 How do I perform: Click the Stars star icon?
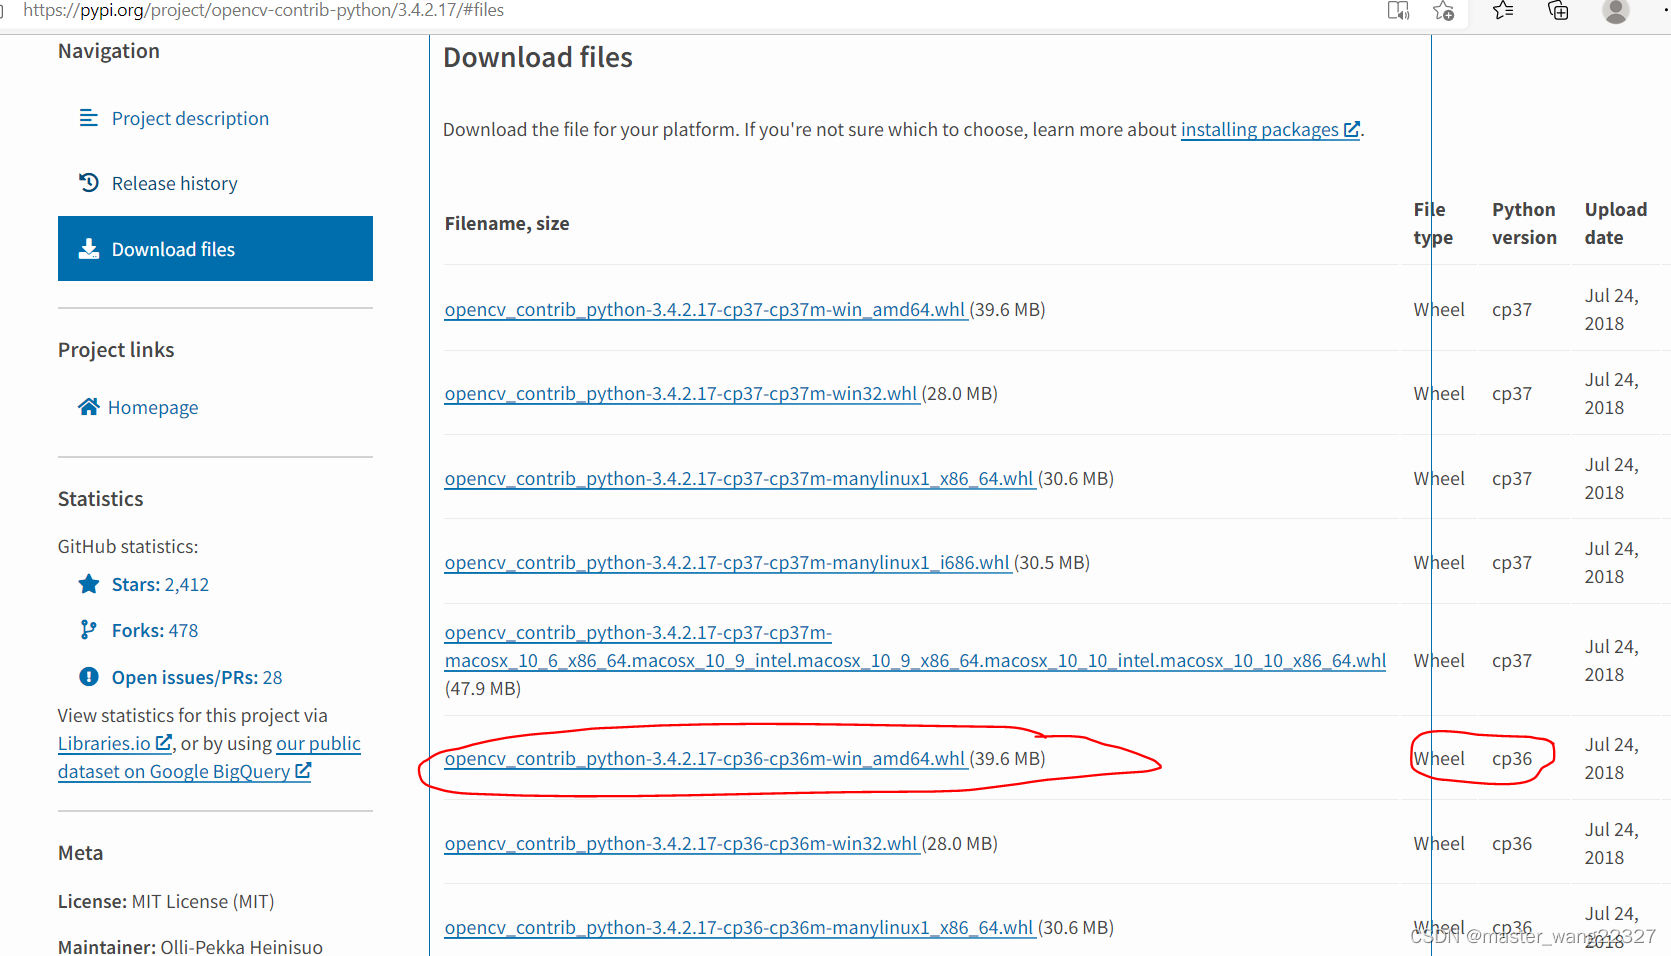coord(89,584)
